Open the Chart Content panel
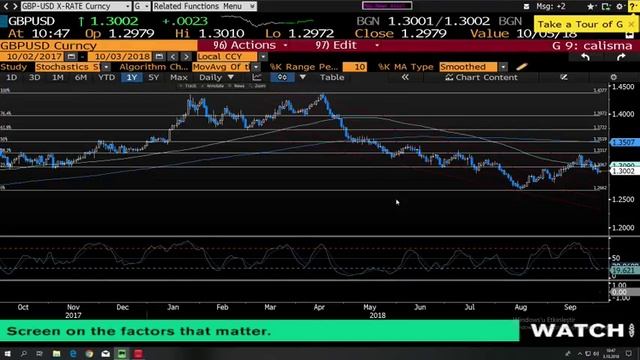 tap(481, 77)
